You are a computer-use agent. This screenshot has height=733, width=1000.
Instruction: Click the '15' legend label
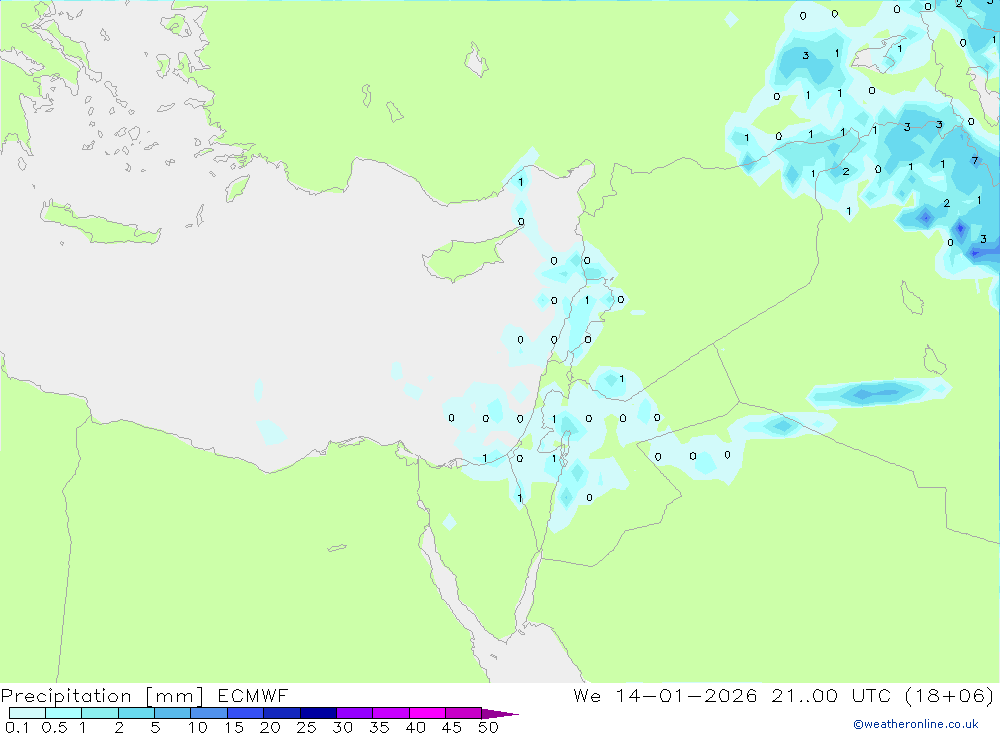[233, 727]
